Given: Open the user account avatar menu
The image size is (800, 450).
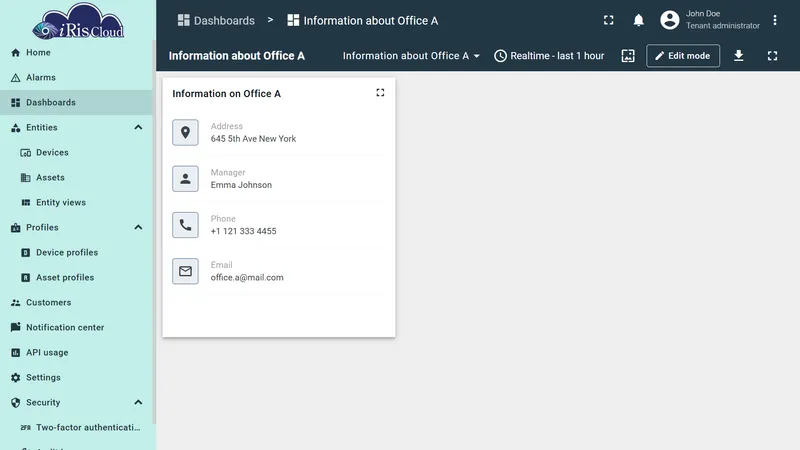Looking at the screenshot, I should pyautogui.click(x=669, y=20).
